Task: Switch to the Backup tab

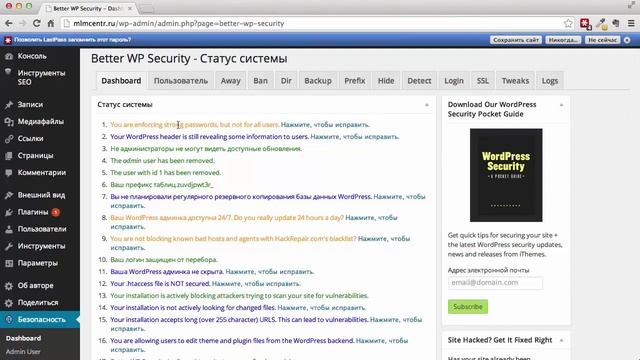Action: [318, 81]
